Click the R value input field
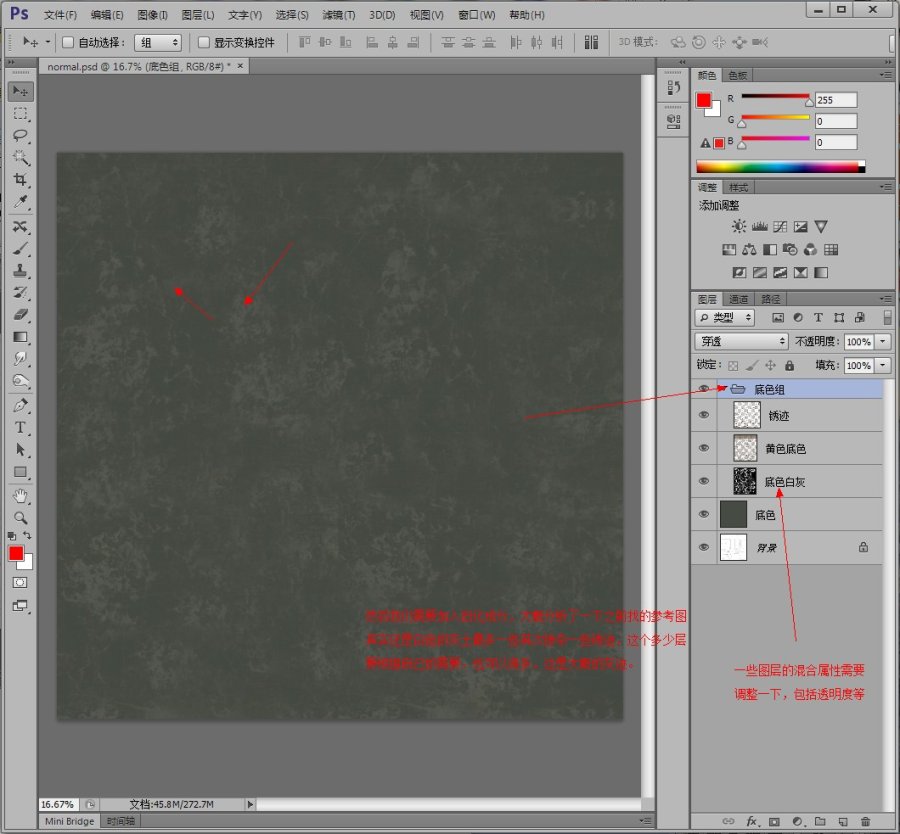This screenshot has height=834, width=900. point(836,100)
